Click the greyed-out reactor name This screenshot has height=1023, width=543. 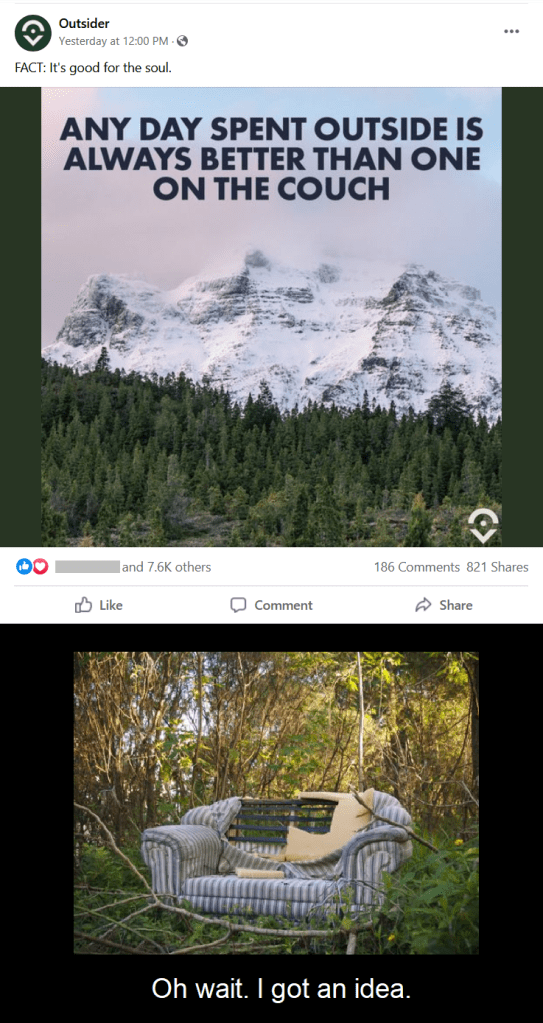point(87,567)
